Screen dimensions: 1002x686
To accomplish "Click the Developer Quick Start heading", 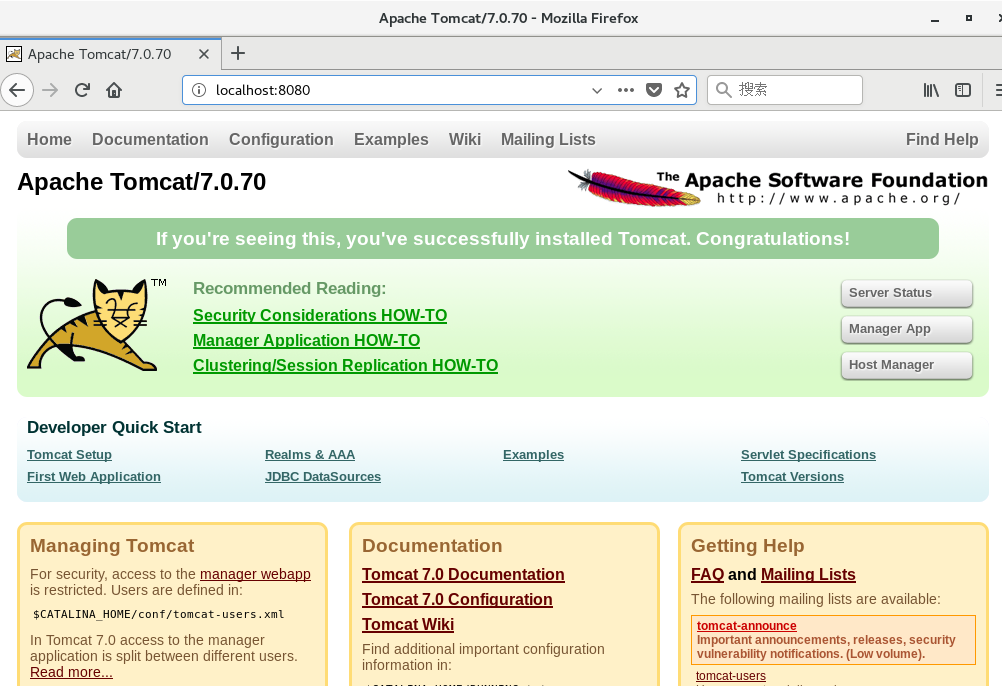I will click(114, 427).
